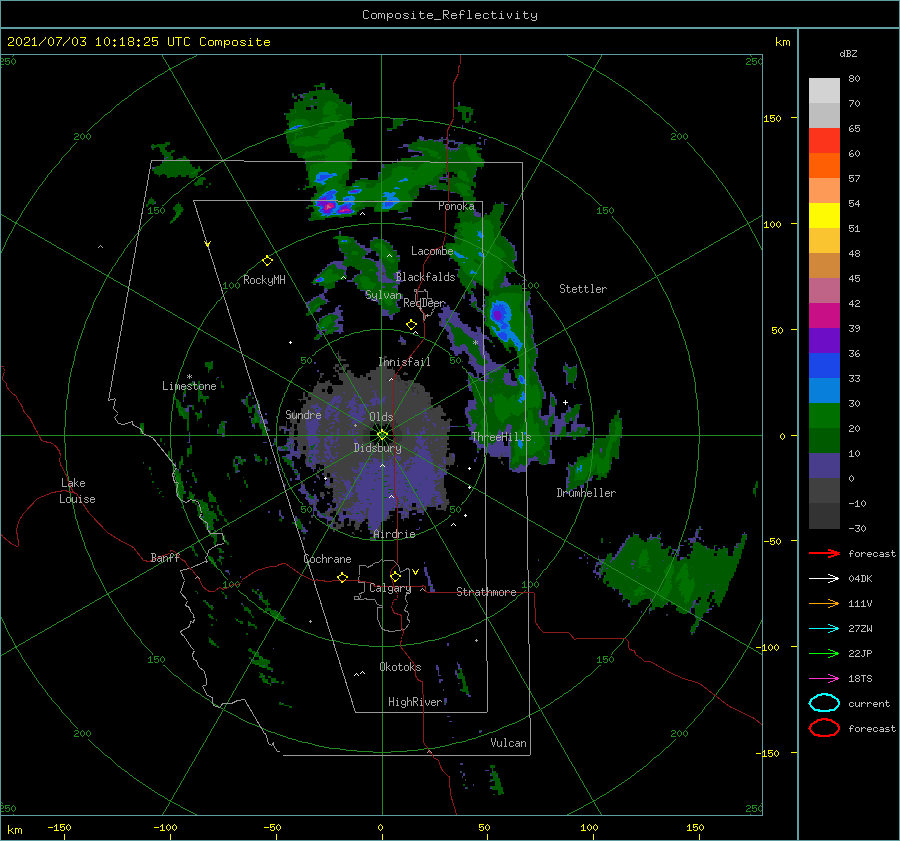Image resolution: width=900 pixels, height=841 pixels.
Task: Click the dBZ heading above the color scale
Action: [x=848, y=54]
